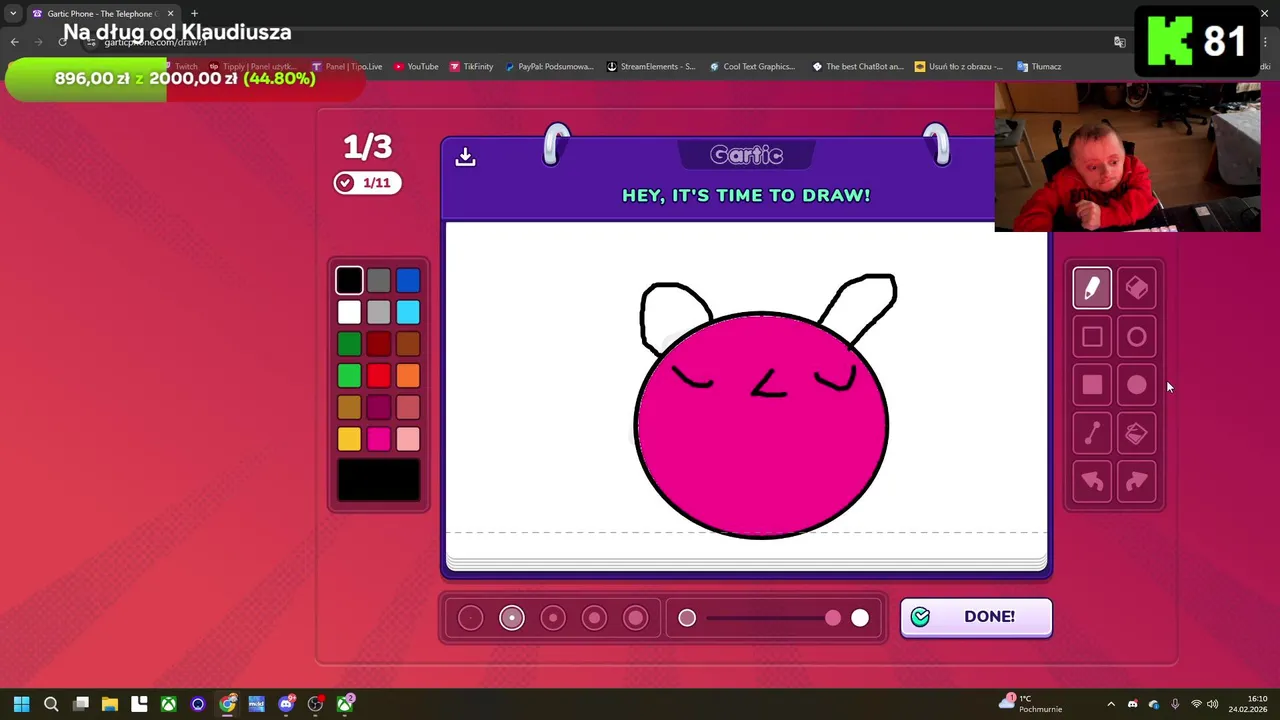Choose the empty ellipse shape tool
1280x720 pixels.
[x=1137, y=337]
